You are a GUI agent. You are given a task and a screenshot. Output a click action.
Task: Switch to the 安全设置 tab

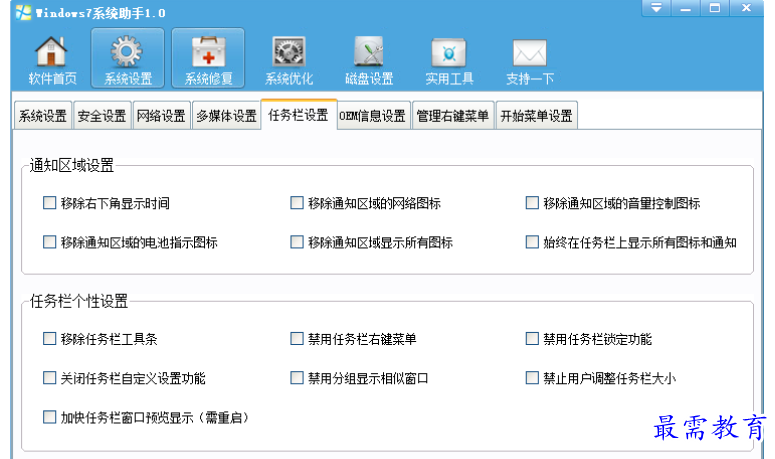pos(102,116)
